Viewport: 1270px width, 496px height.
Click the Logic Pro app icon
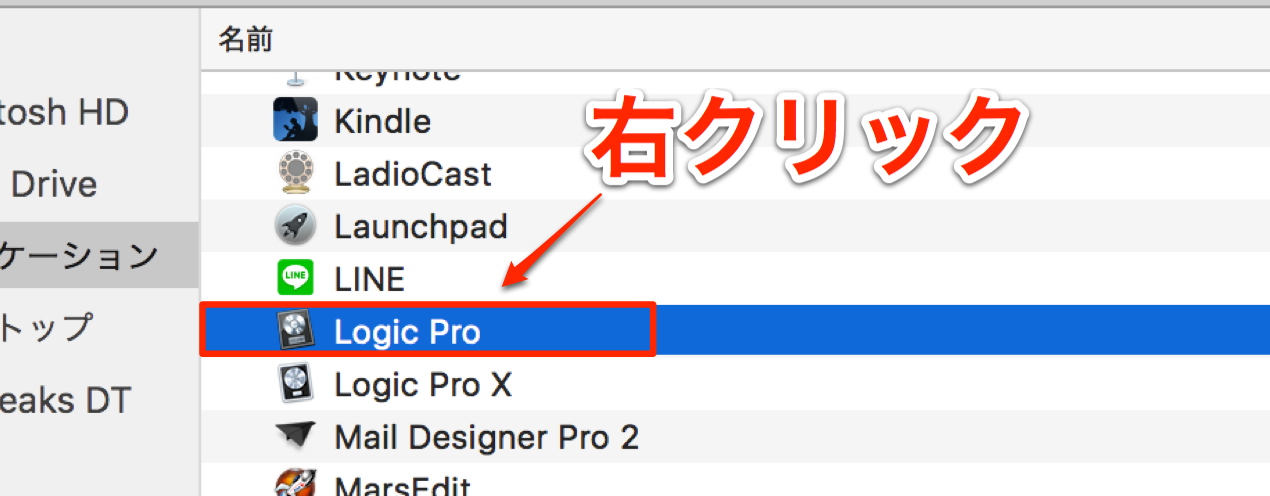295,330
